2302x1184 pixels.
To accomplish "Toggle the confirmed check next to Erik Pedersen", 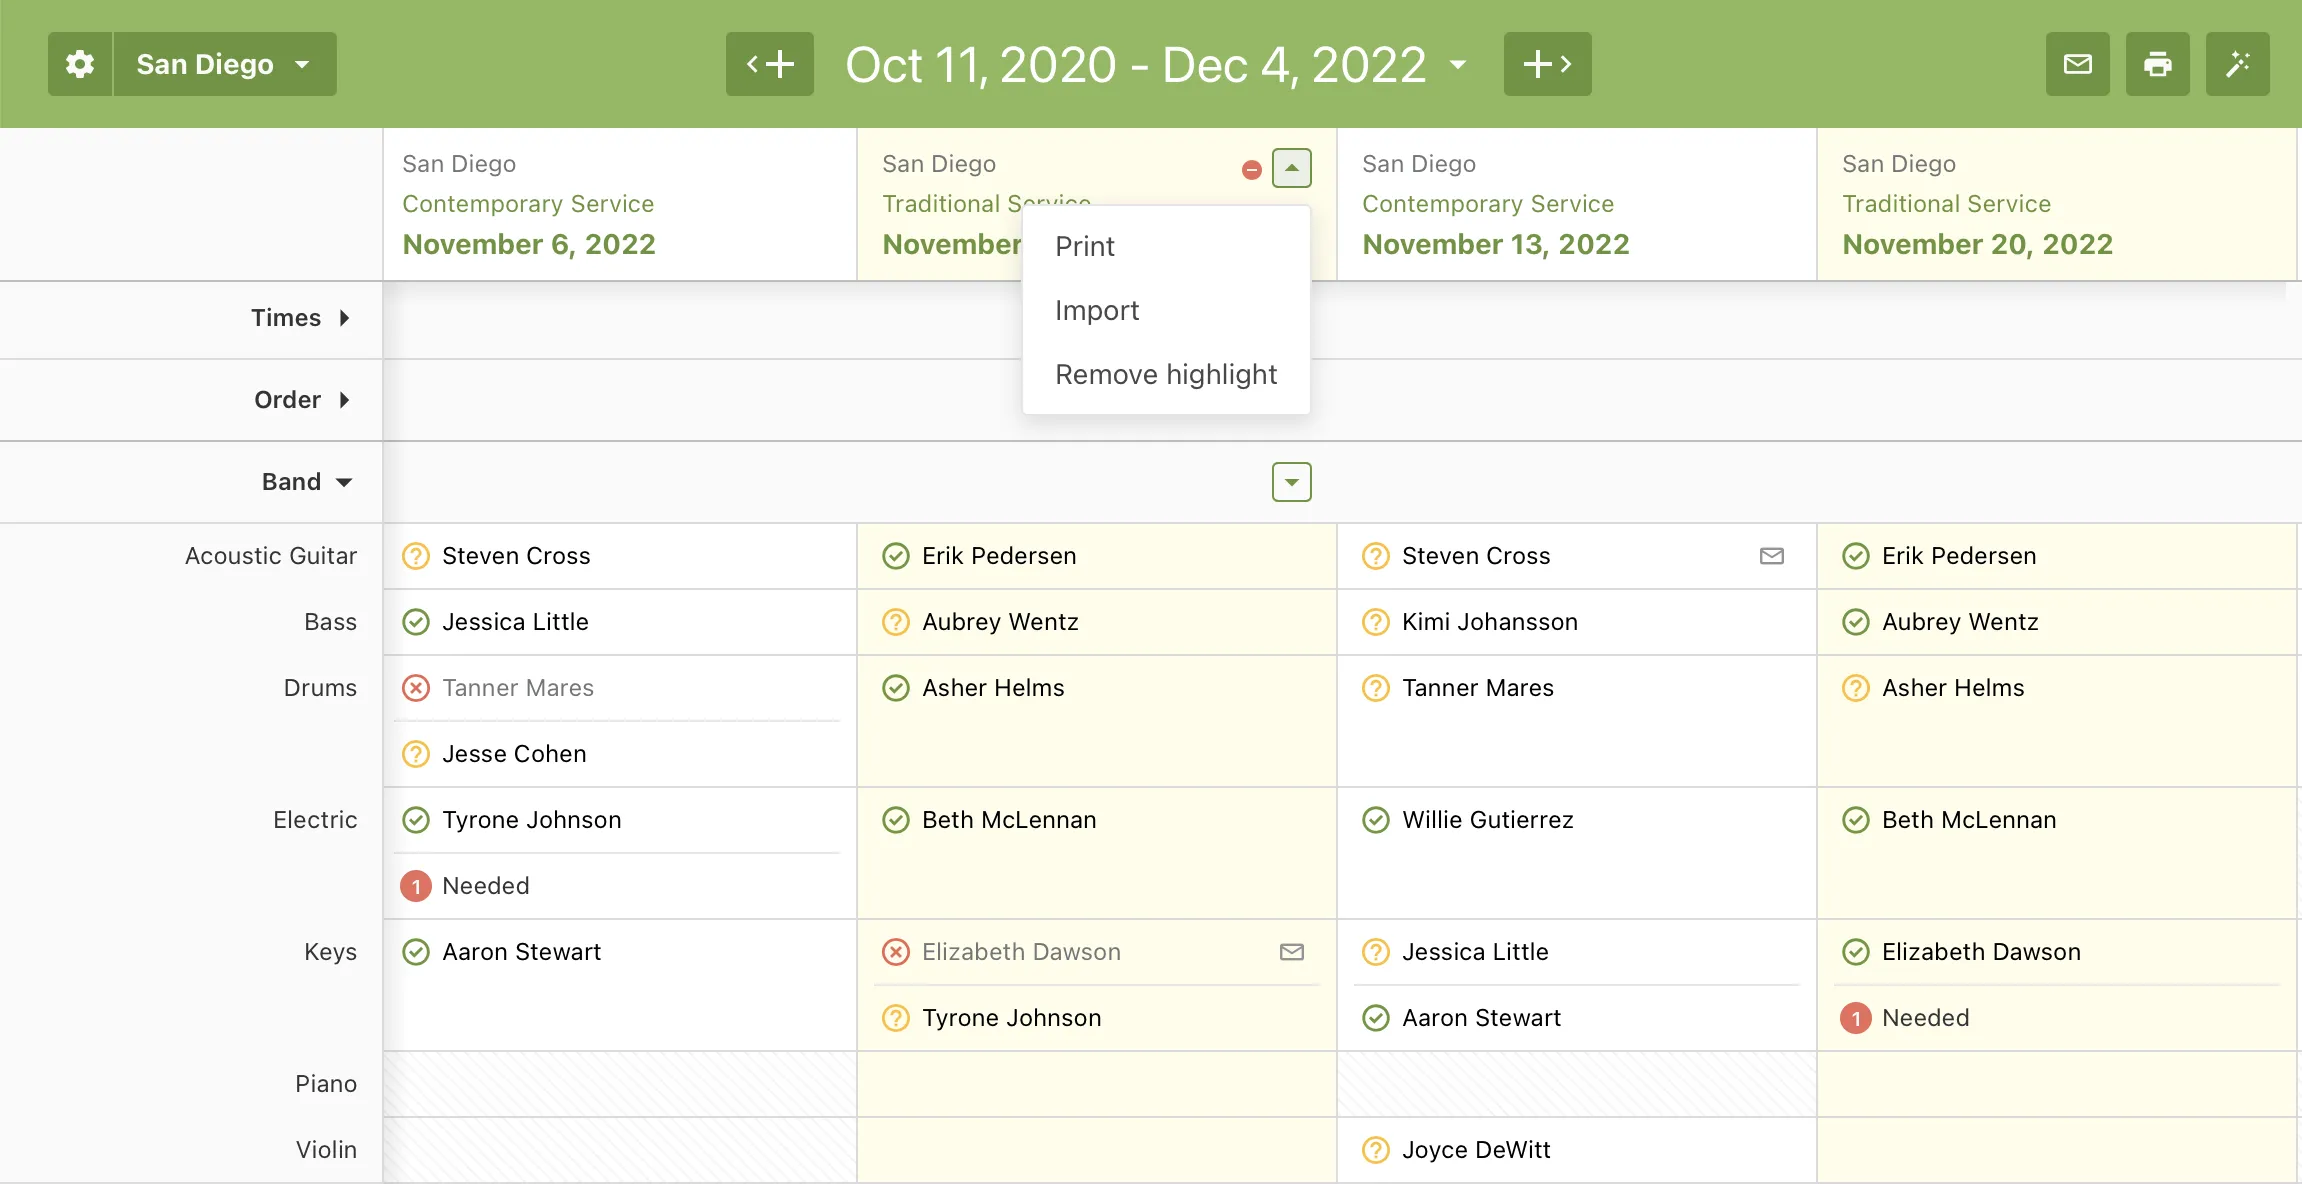I will click(895, 556).
